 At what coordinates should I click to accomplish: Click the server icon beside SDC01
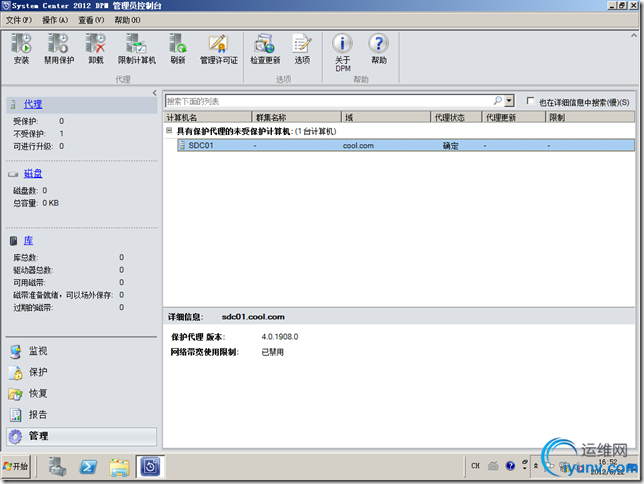click(x=182, y=145)
